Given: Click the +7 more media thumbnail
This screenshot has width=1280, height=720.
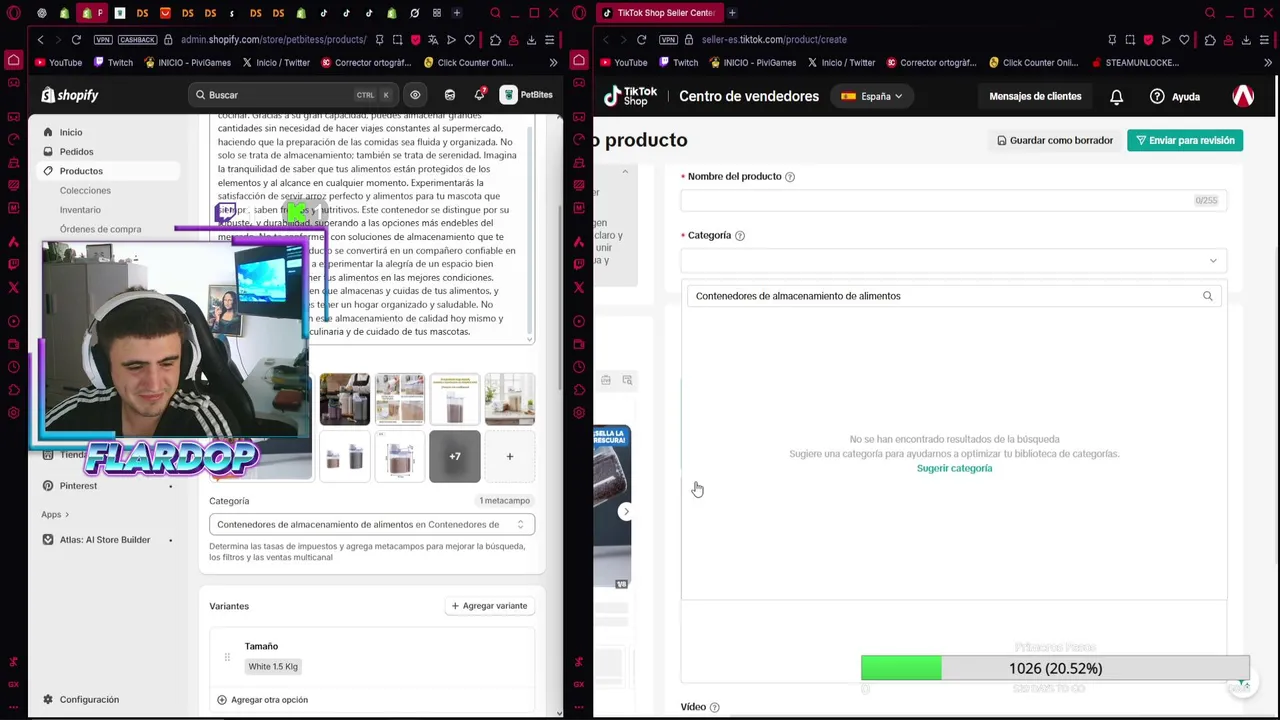Looking at the screenshot, I should [x=455, y=457].
